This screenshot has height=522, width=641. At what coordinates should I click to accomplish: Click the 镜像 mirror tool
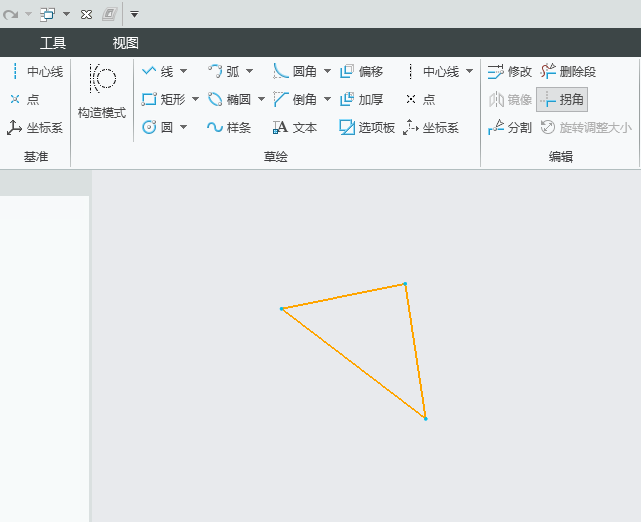click(510, 99)
